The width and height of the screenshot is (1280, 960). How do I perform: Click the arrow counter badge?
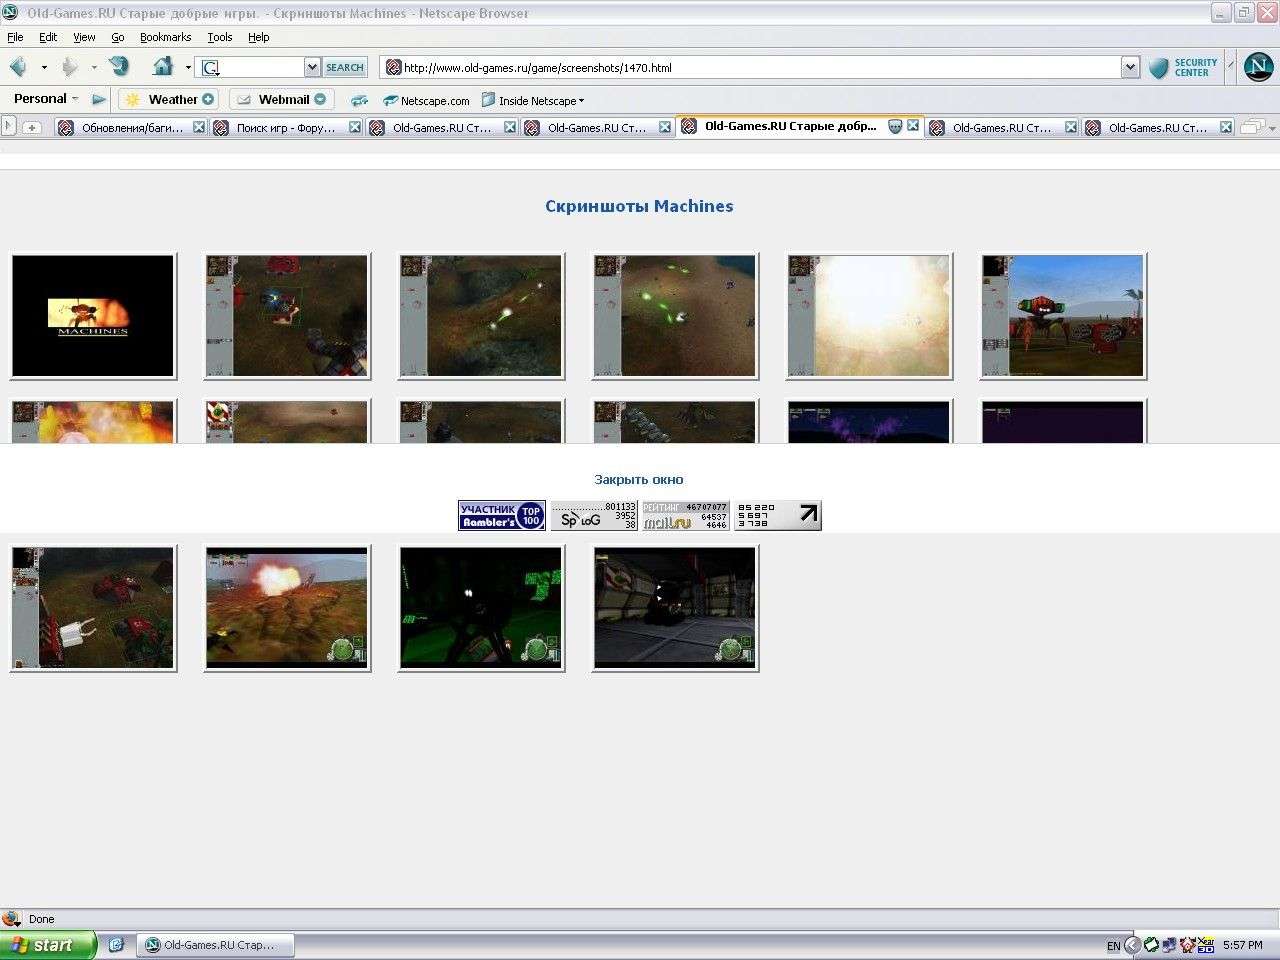coord(778,515)
